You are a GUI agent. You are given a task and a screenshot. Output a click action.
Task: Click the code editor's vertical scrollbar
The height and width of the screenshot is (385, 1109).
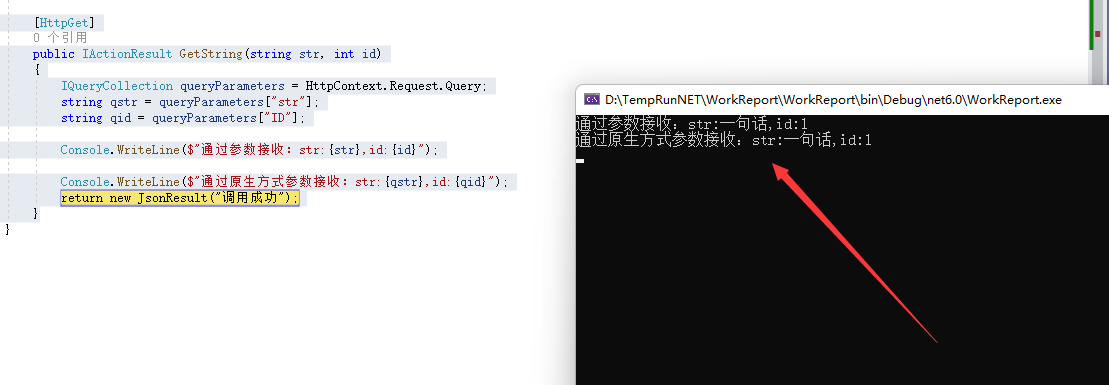tap(1097, 42)
